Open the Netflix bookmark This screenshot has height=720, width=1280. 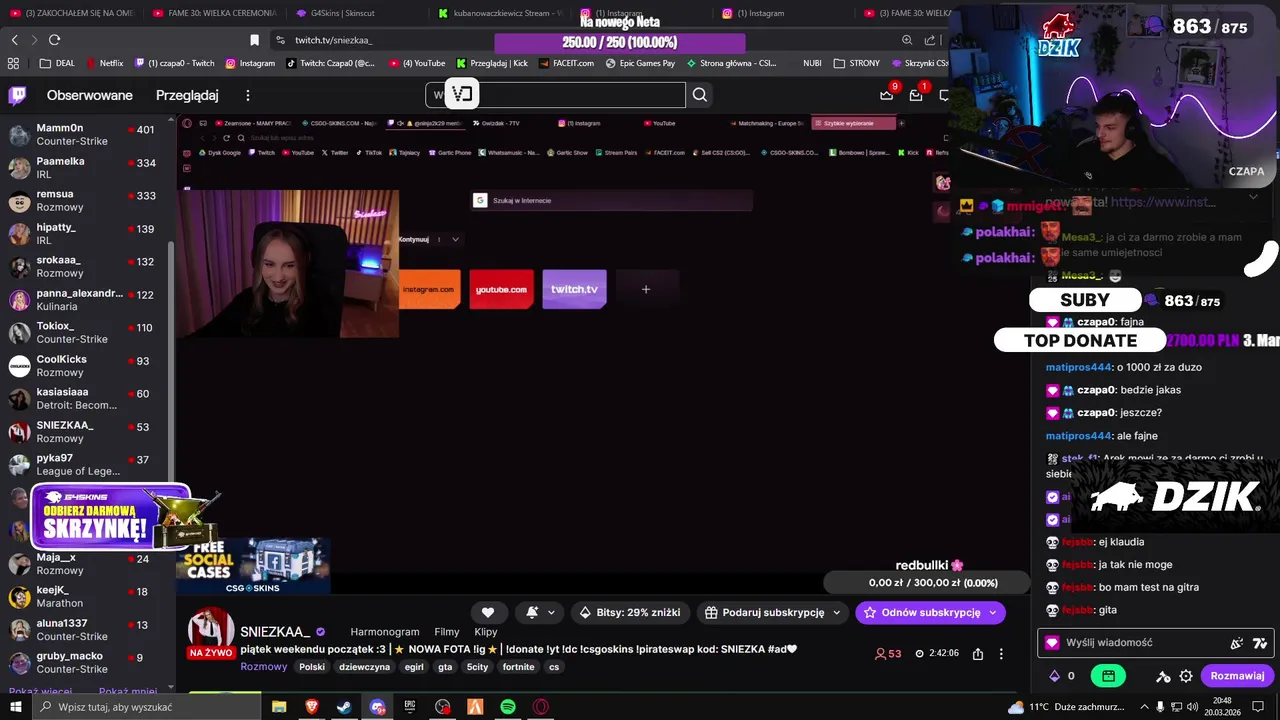click(x=104, y=63)
